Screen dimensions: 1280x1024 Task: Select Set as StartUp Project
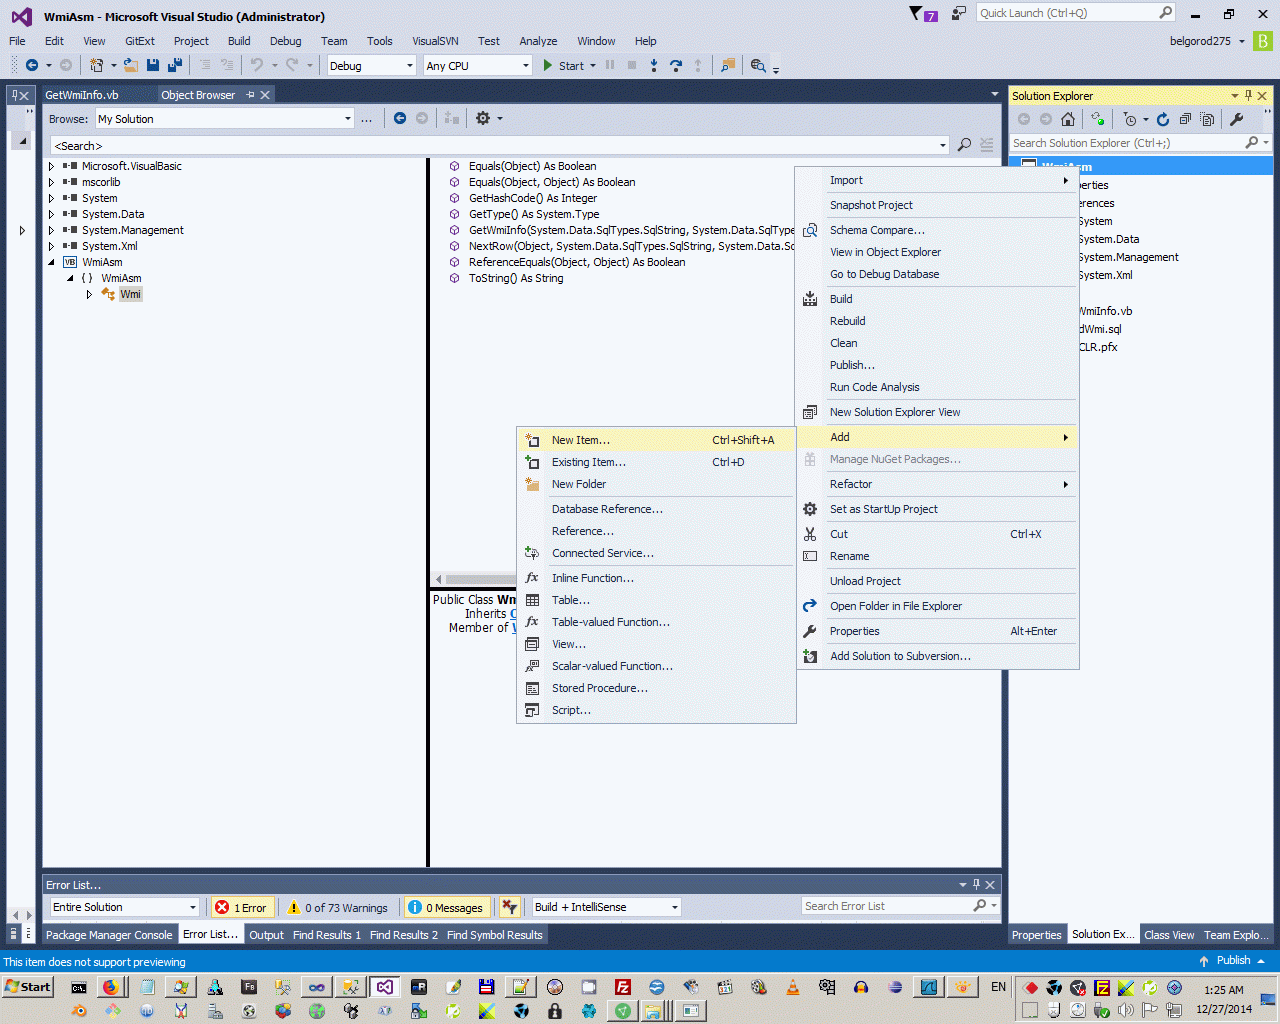937,509
